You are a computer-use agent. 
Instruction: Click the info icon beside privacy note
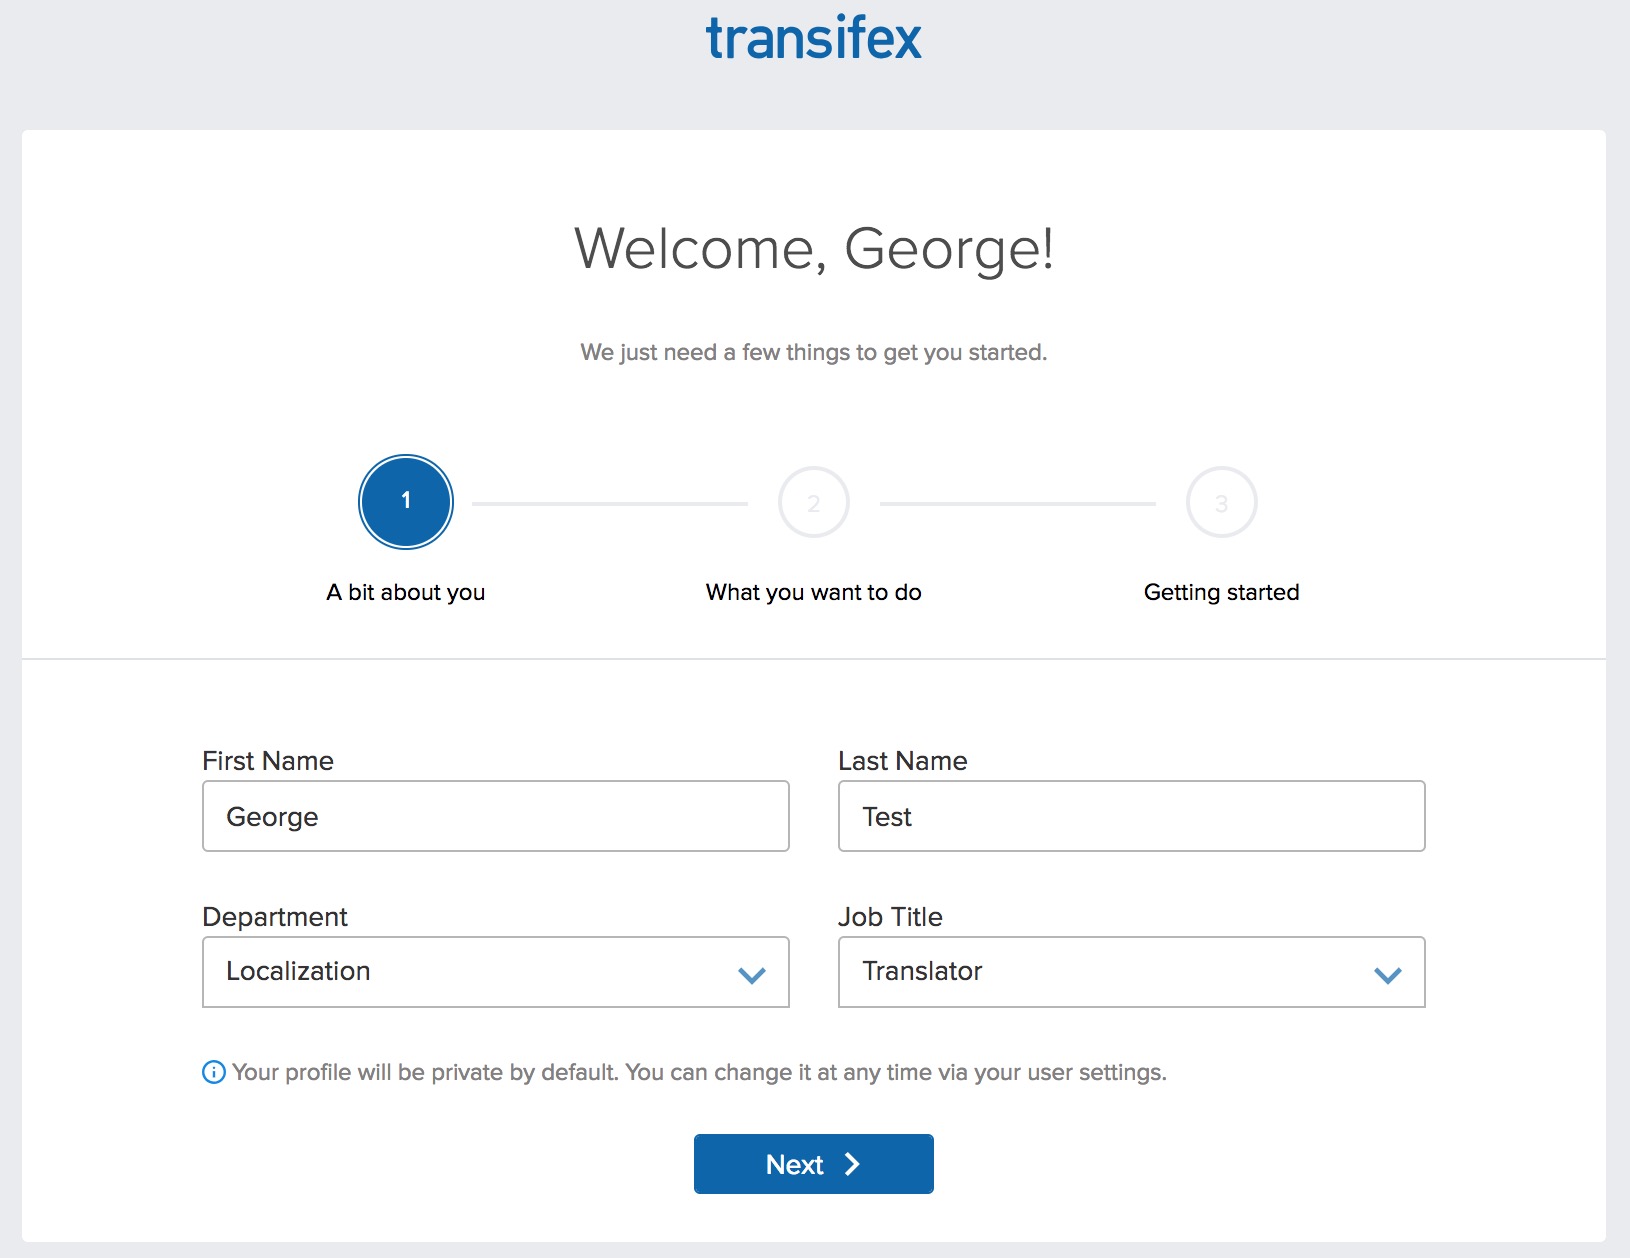click(x=214, y=1073)
